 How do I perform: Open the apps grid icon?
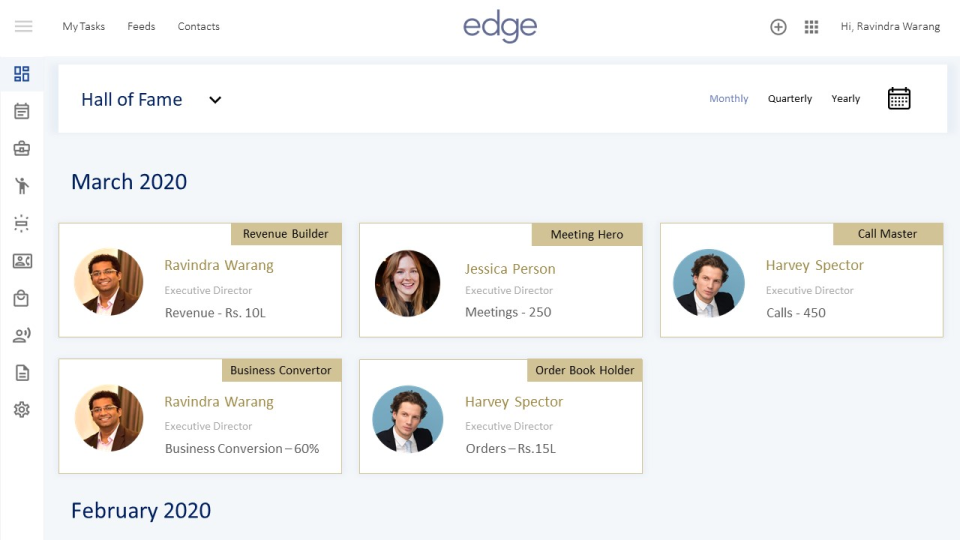[811, 27]
